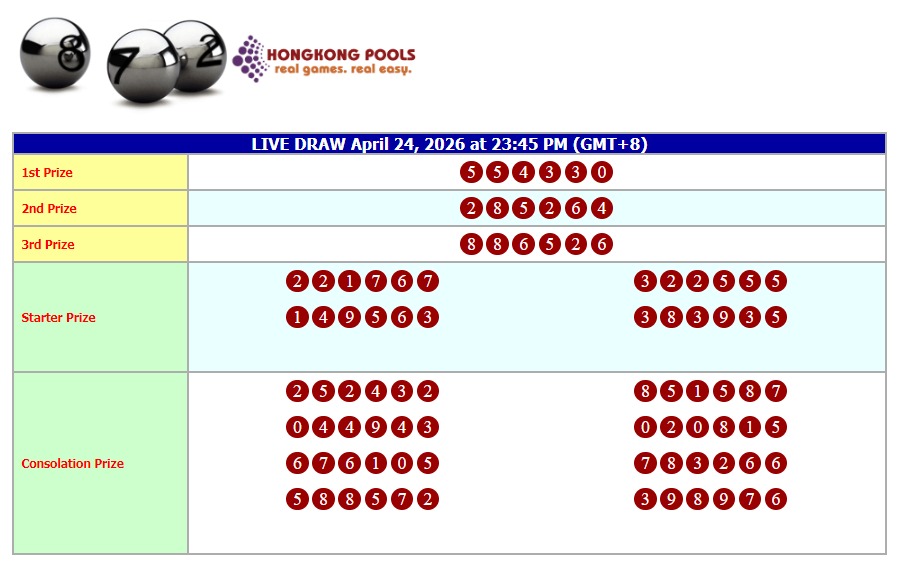Click the silver ball numbered 2
901x565 pixels.
(197, 56)
